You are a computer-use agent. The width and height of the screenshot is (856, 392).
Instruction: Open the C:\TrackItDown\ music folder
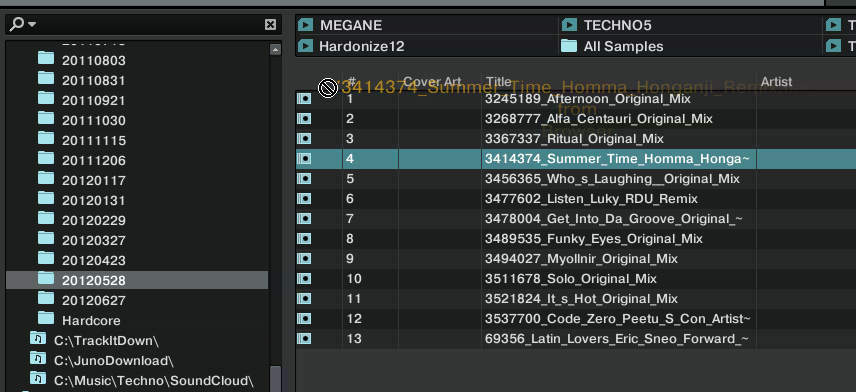click(106, 341)
